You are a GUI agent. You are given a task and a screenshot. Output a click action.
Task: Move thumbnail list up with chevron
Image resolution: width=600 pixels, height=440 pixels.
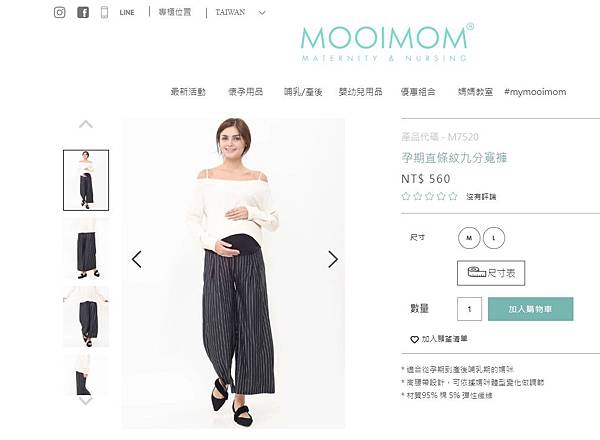point(86,124)
